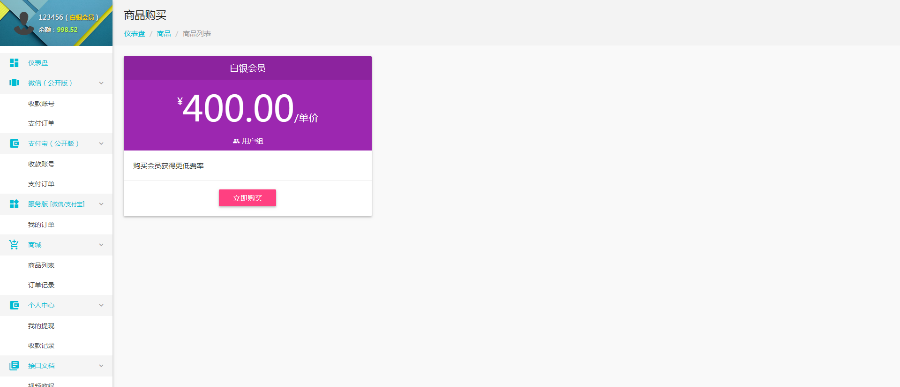
Task: Collapse the 接口文档 section chevron
Action: click(x=101, y=366)
